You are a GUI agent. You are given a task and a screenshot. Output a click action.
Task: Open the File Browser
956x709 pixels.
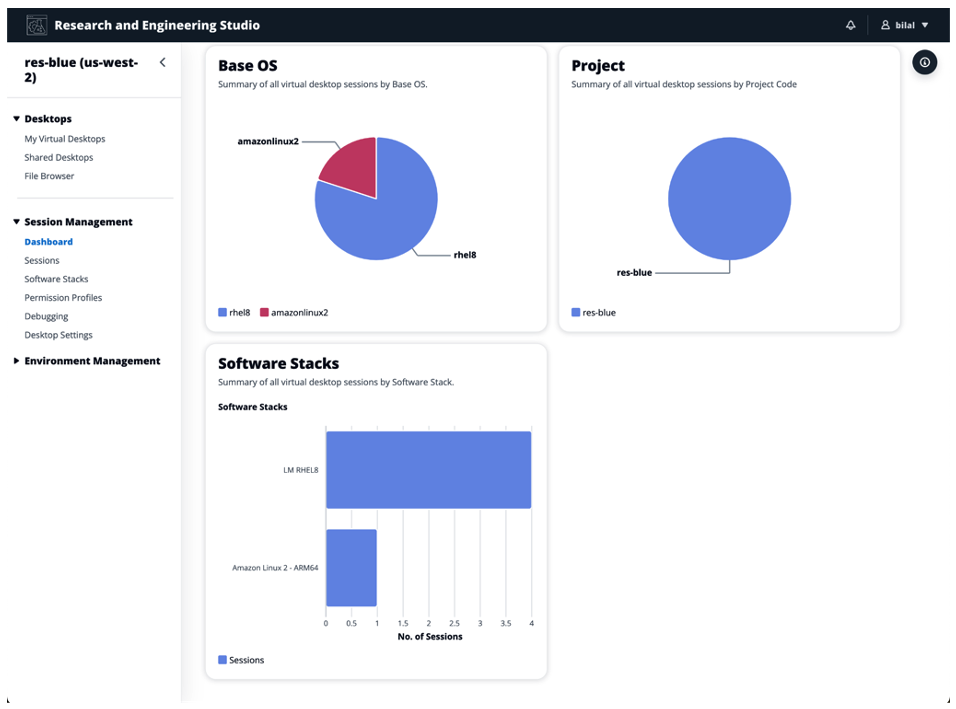coord(49,175)
